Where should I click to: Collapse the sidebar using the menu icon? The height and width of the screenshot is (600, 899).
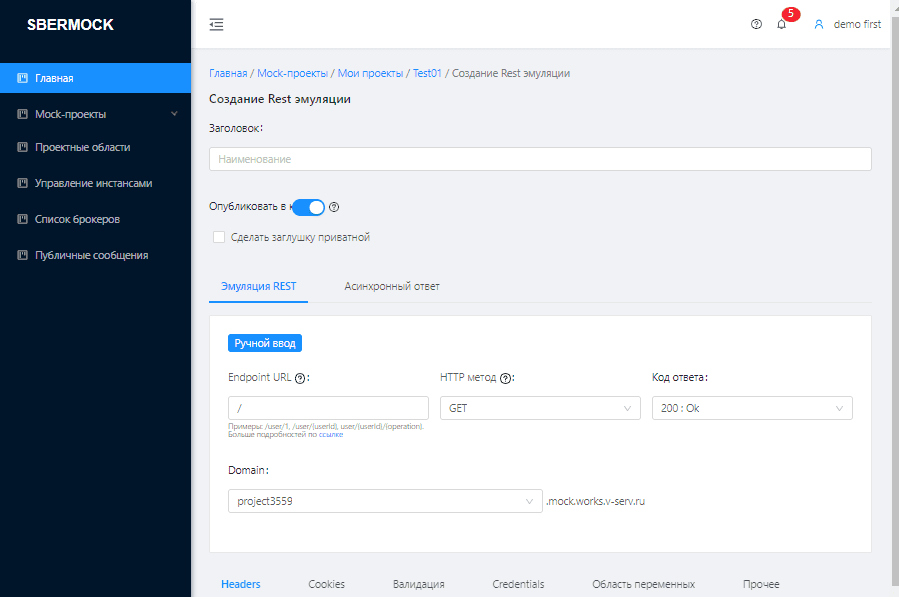click(216, 24)
